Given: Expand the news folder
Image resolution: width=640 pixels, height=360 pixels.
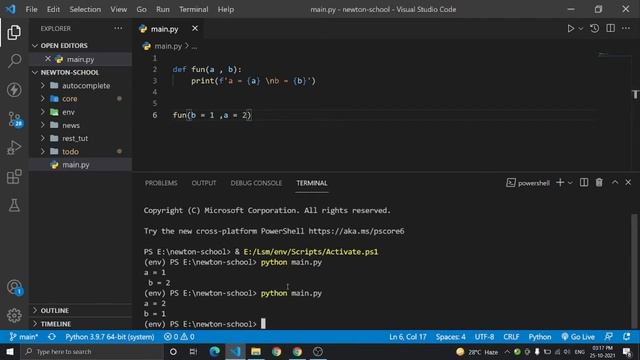Looking at the screenshot, I should pyautogui.click(x=80, y=125).
